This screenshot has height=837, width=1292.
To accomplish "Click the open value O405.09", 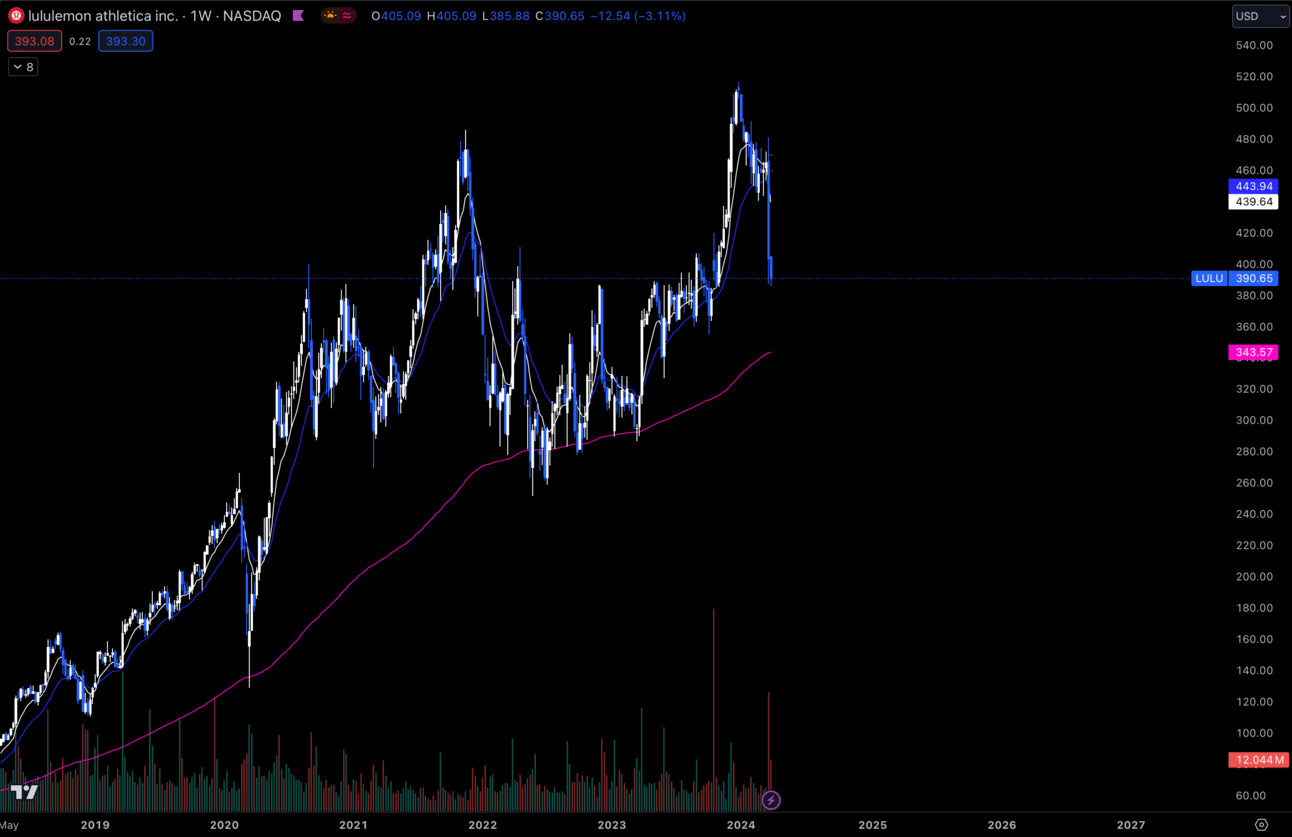I will click(x=396, y=16).
